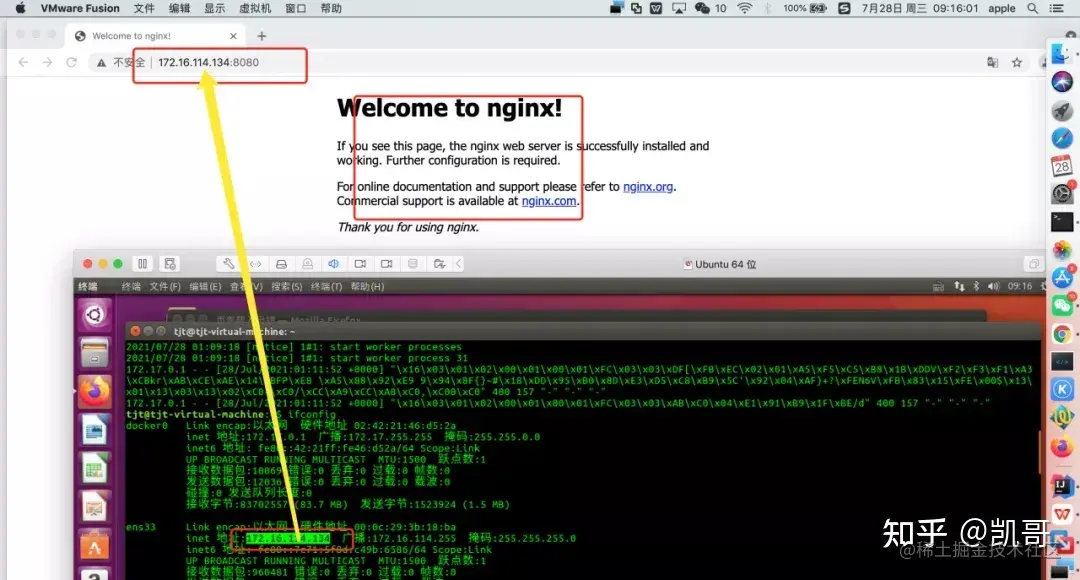The width and height of the screenshot is (1080, 580).
Task: Click second VMware camera toolbar icon
Action: pos(386,264)
